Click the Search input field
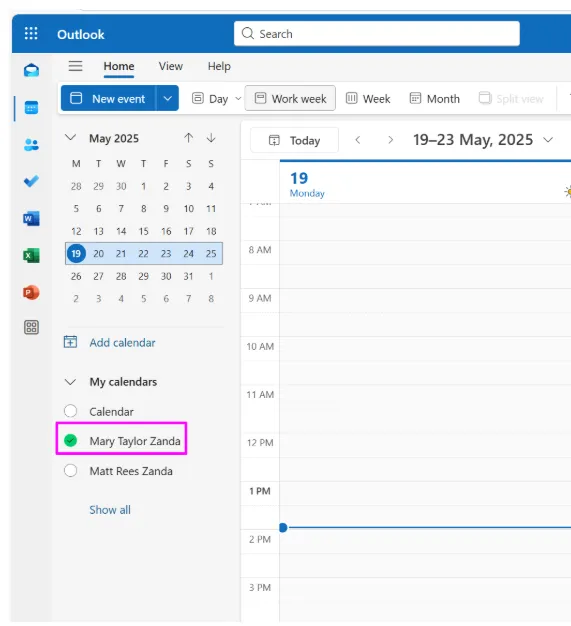Viewport: 571px width, 626px height. coord(377,34)
